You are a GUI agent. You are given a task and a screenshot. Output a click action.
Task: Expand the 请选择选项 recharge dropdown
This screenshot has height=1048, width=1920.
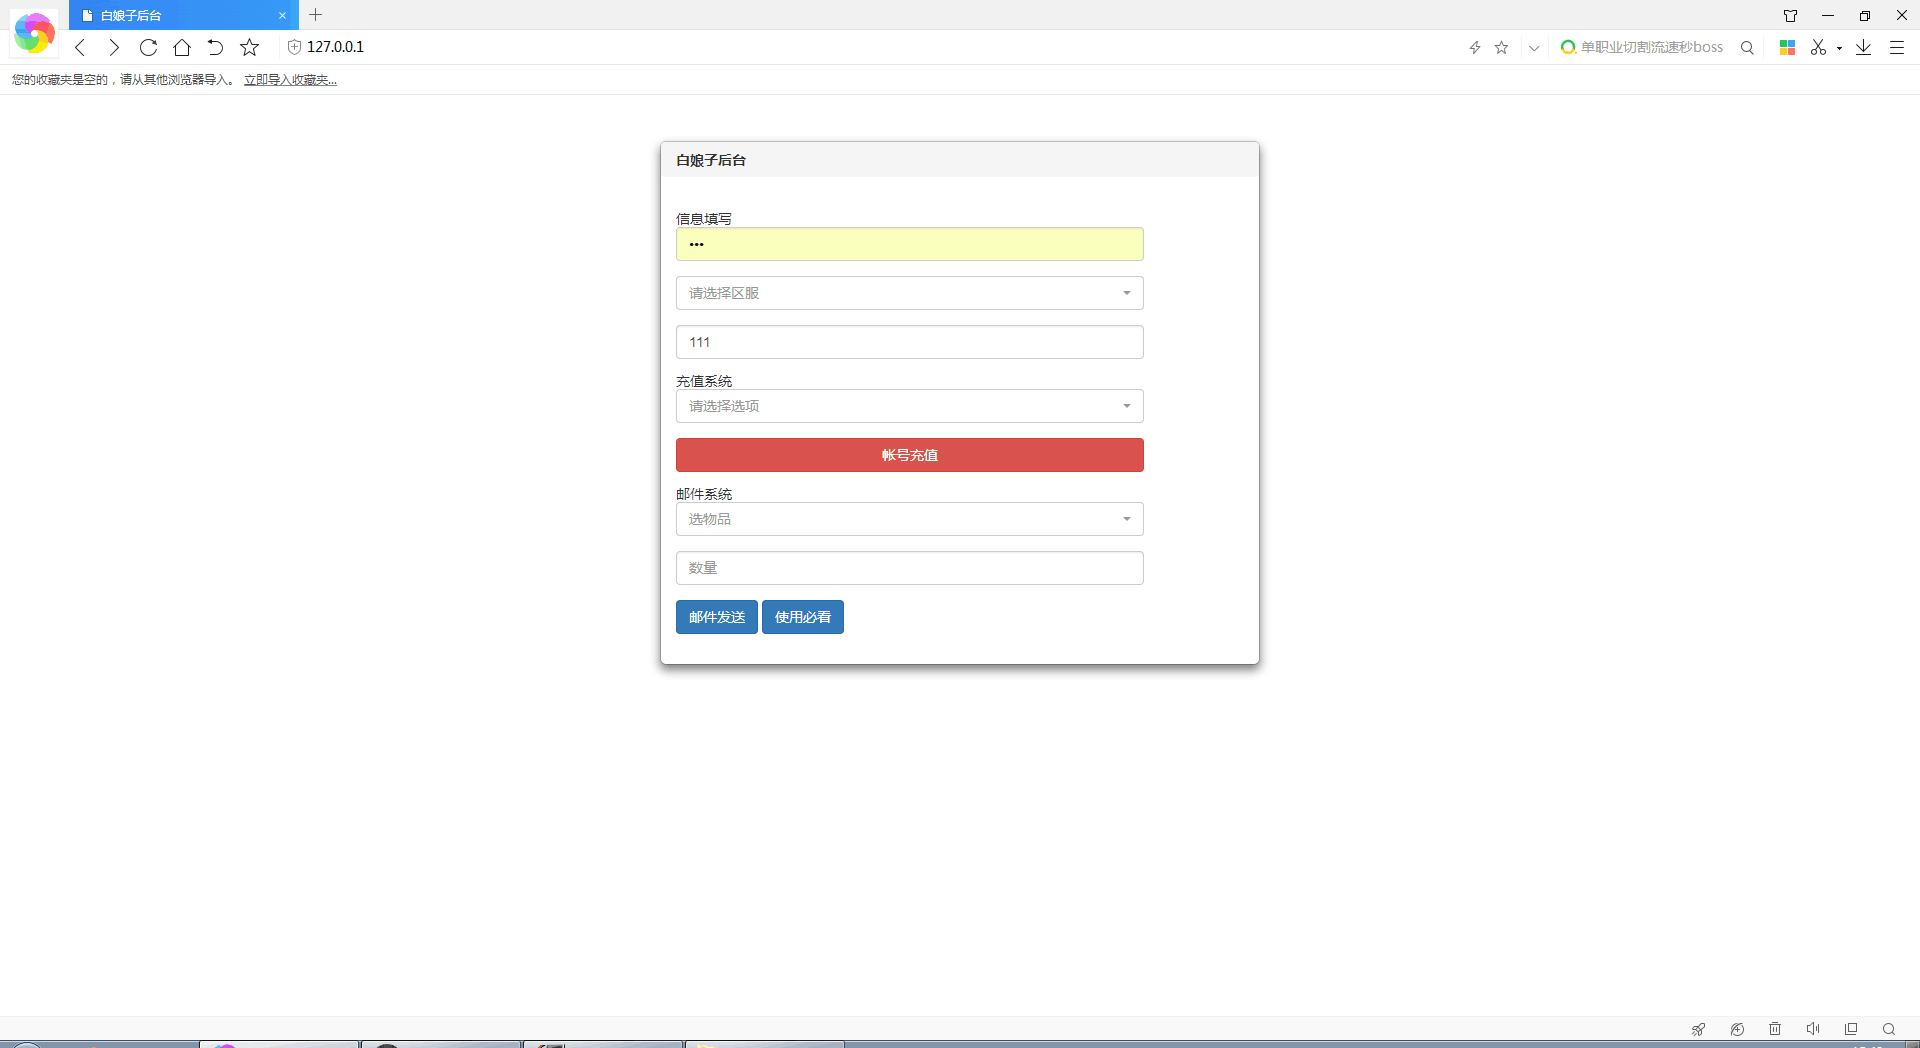coord(909,406)
